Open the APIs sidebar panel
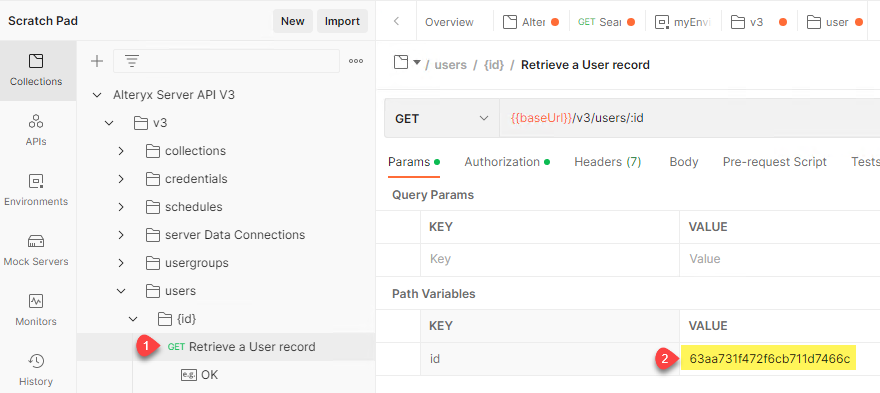This screenshot has width=880, height=393. (x=36, y=130)
